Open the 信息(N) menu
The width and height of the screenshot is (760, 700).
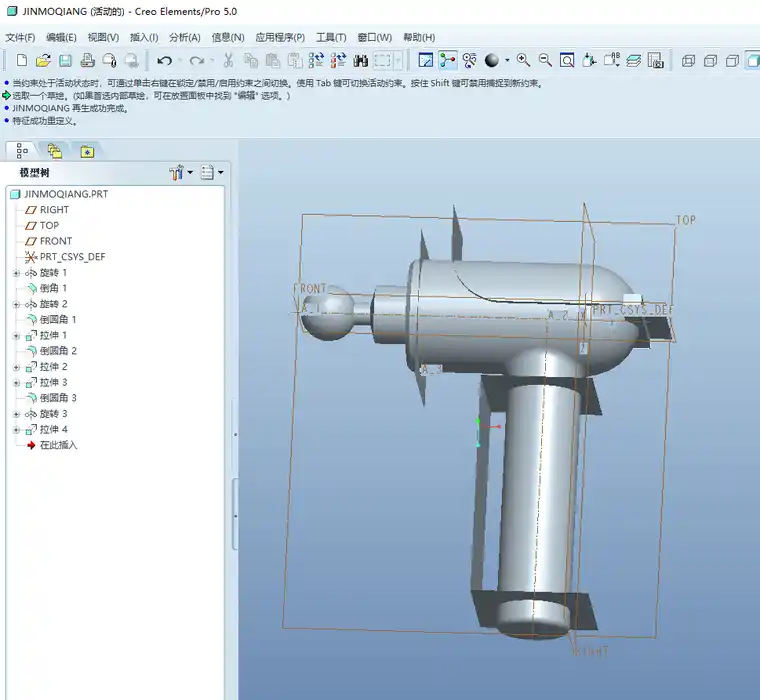[x=228, y=37]
